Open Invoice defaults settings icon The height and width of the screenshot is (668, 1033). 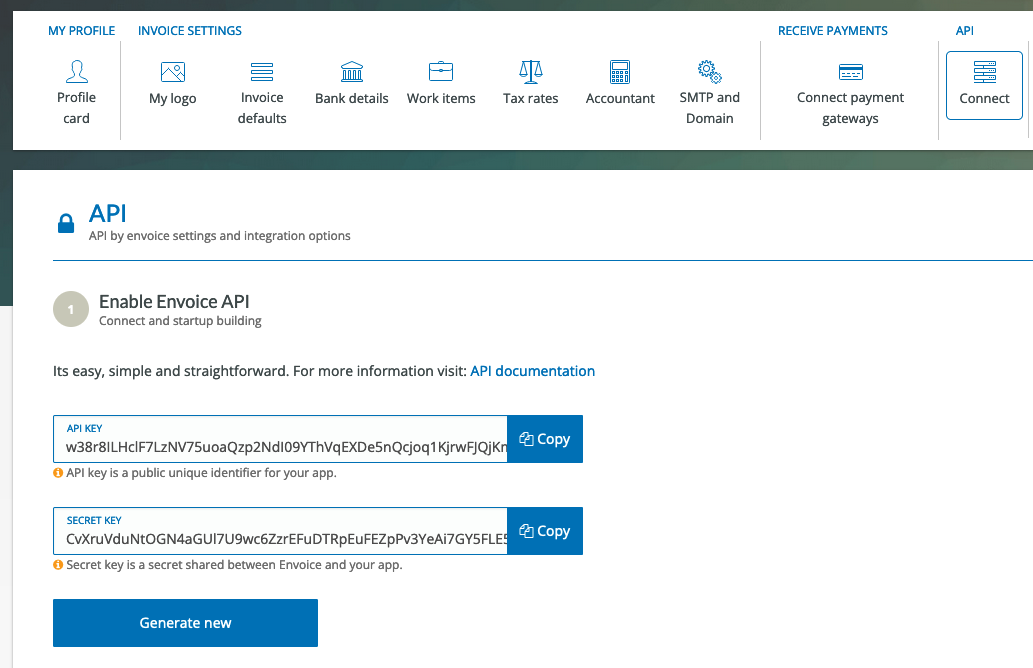click(262, 72)
